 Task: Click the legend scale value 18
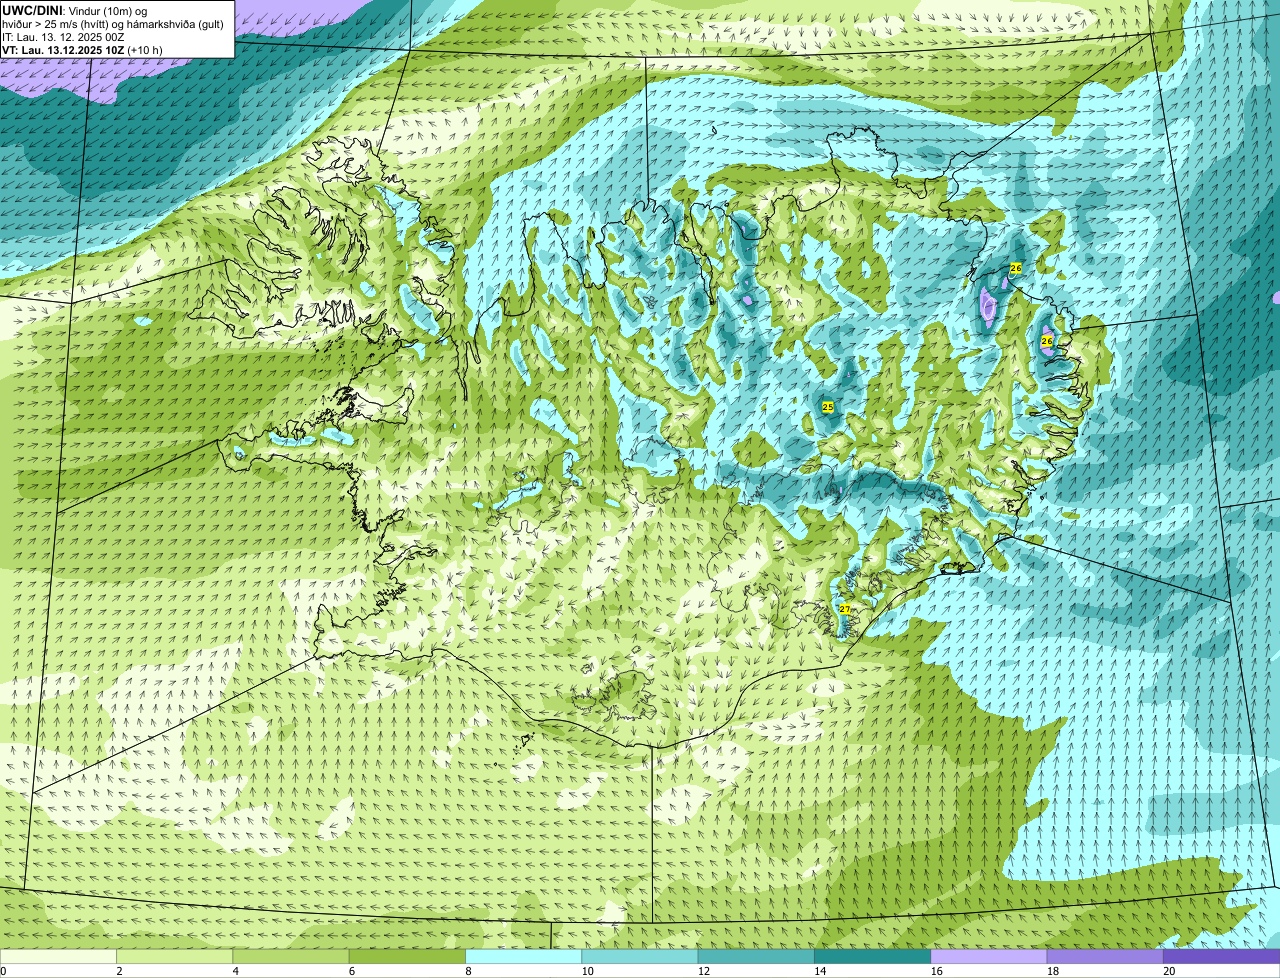pos(1051,971)
